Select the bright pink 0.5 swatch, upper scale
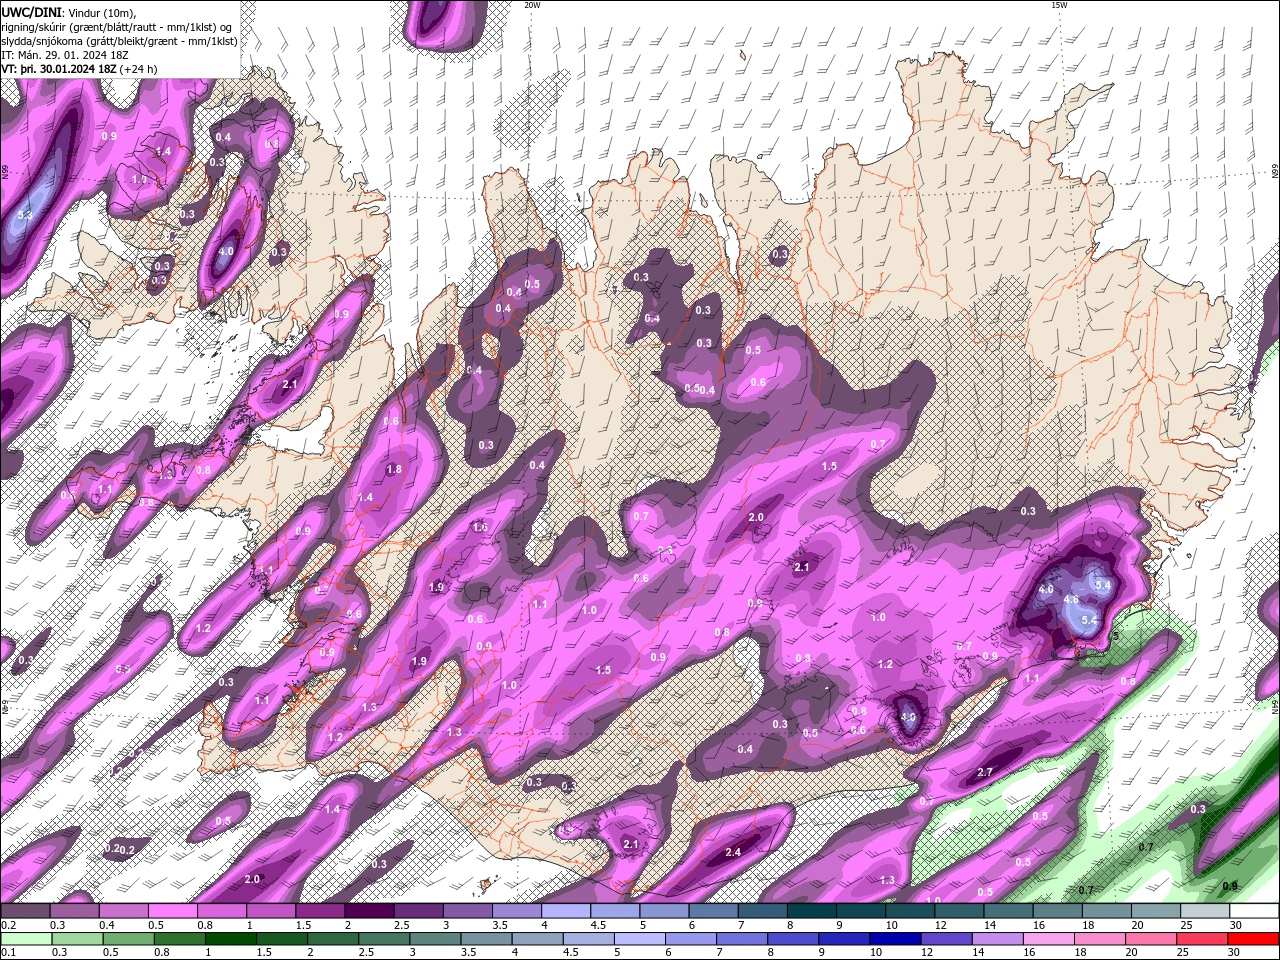 [172, 911]
